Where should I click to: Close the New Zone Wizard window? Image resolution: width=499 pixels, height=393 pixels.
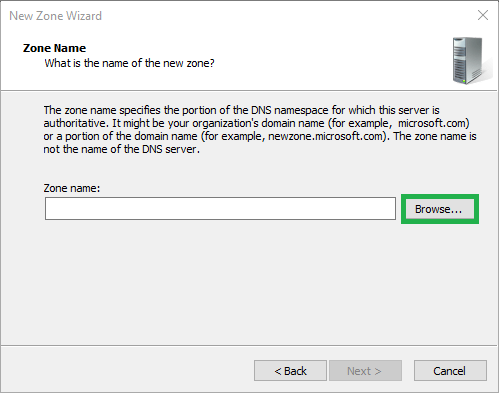(483, 15)
